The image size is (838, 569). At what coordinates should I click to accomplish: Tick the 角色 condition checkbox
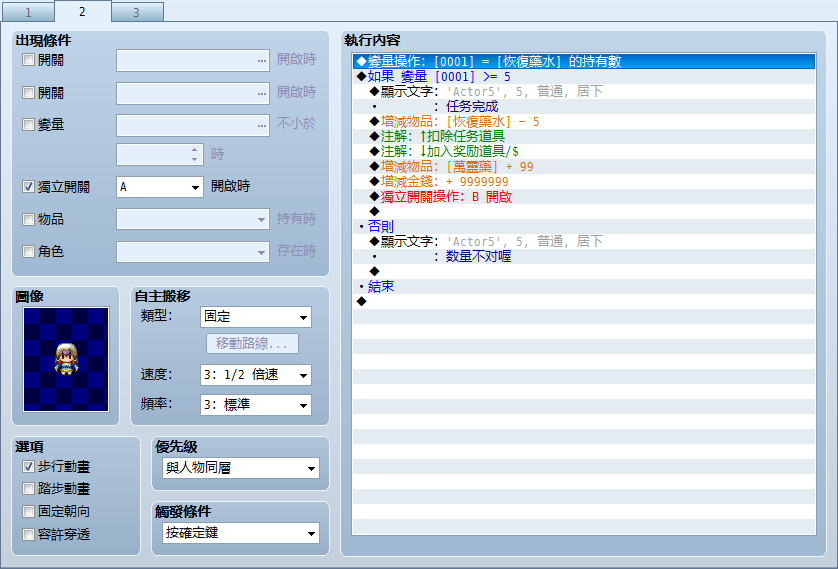pyautogui.click(x=28, y=251)
